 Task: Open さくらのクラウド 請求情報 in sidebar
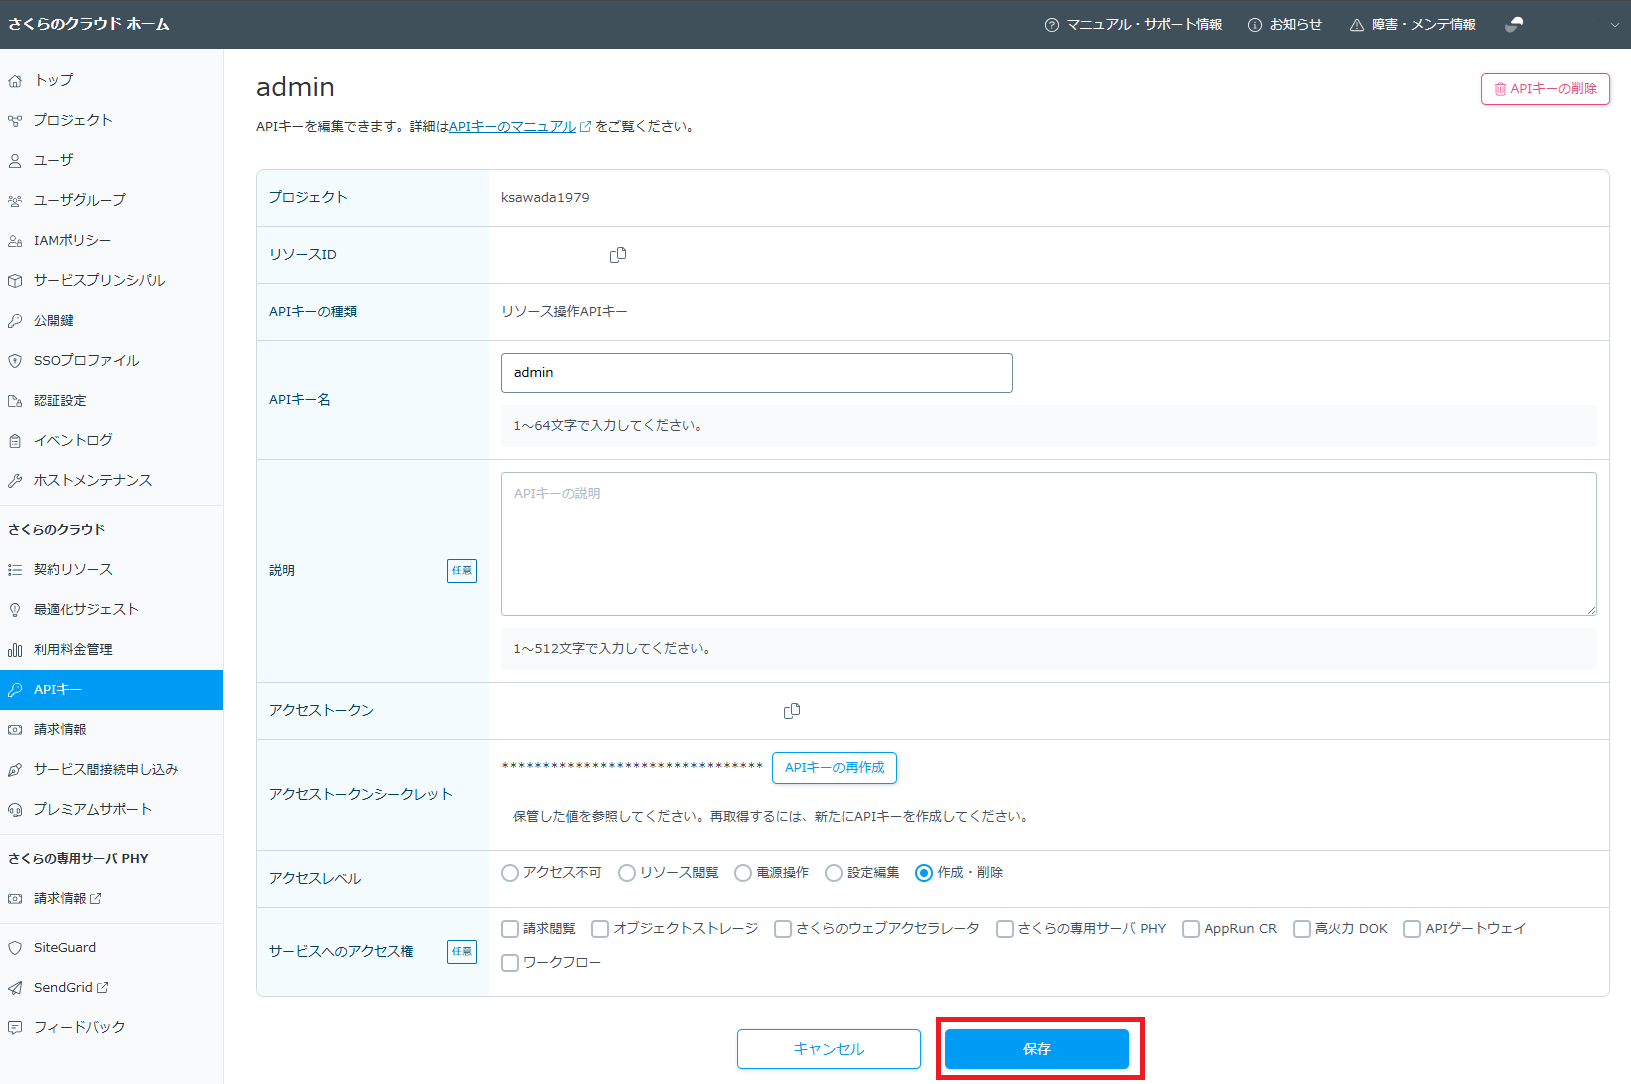point(111,730)
